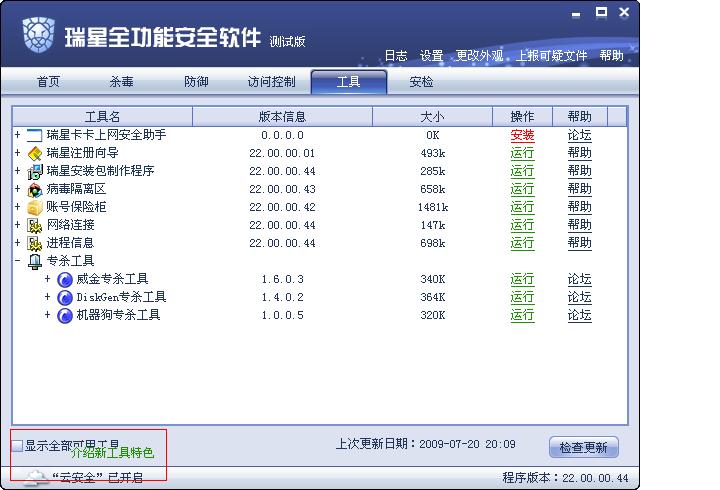720x490 pixels.
Task: Click the 瑞星注册向导 row icon
Action: [34, 153]
